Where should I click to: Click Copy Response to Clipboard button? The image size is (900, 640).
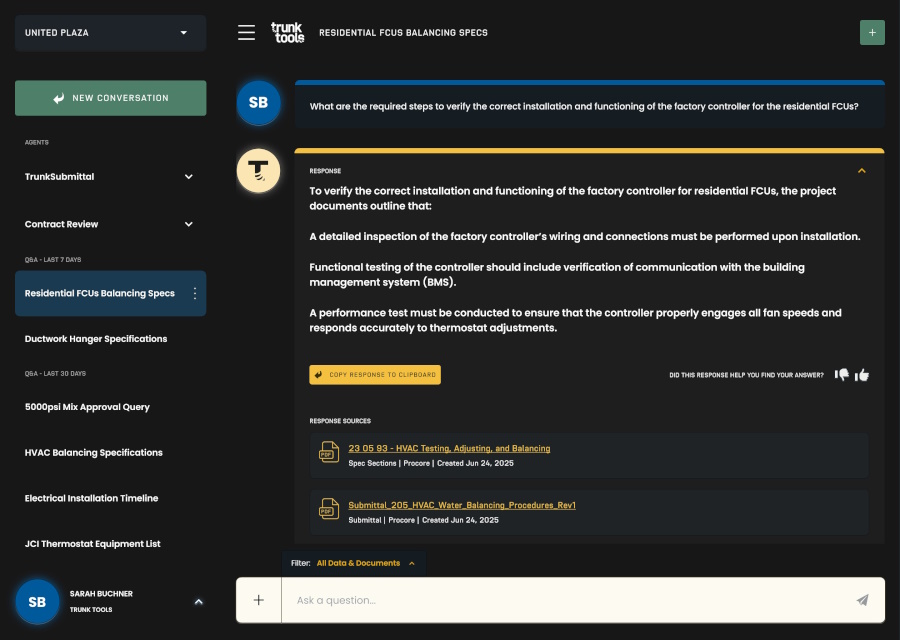click(375, 375)
